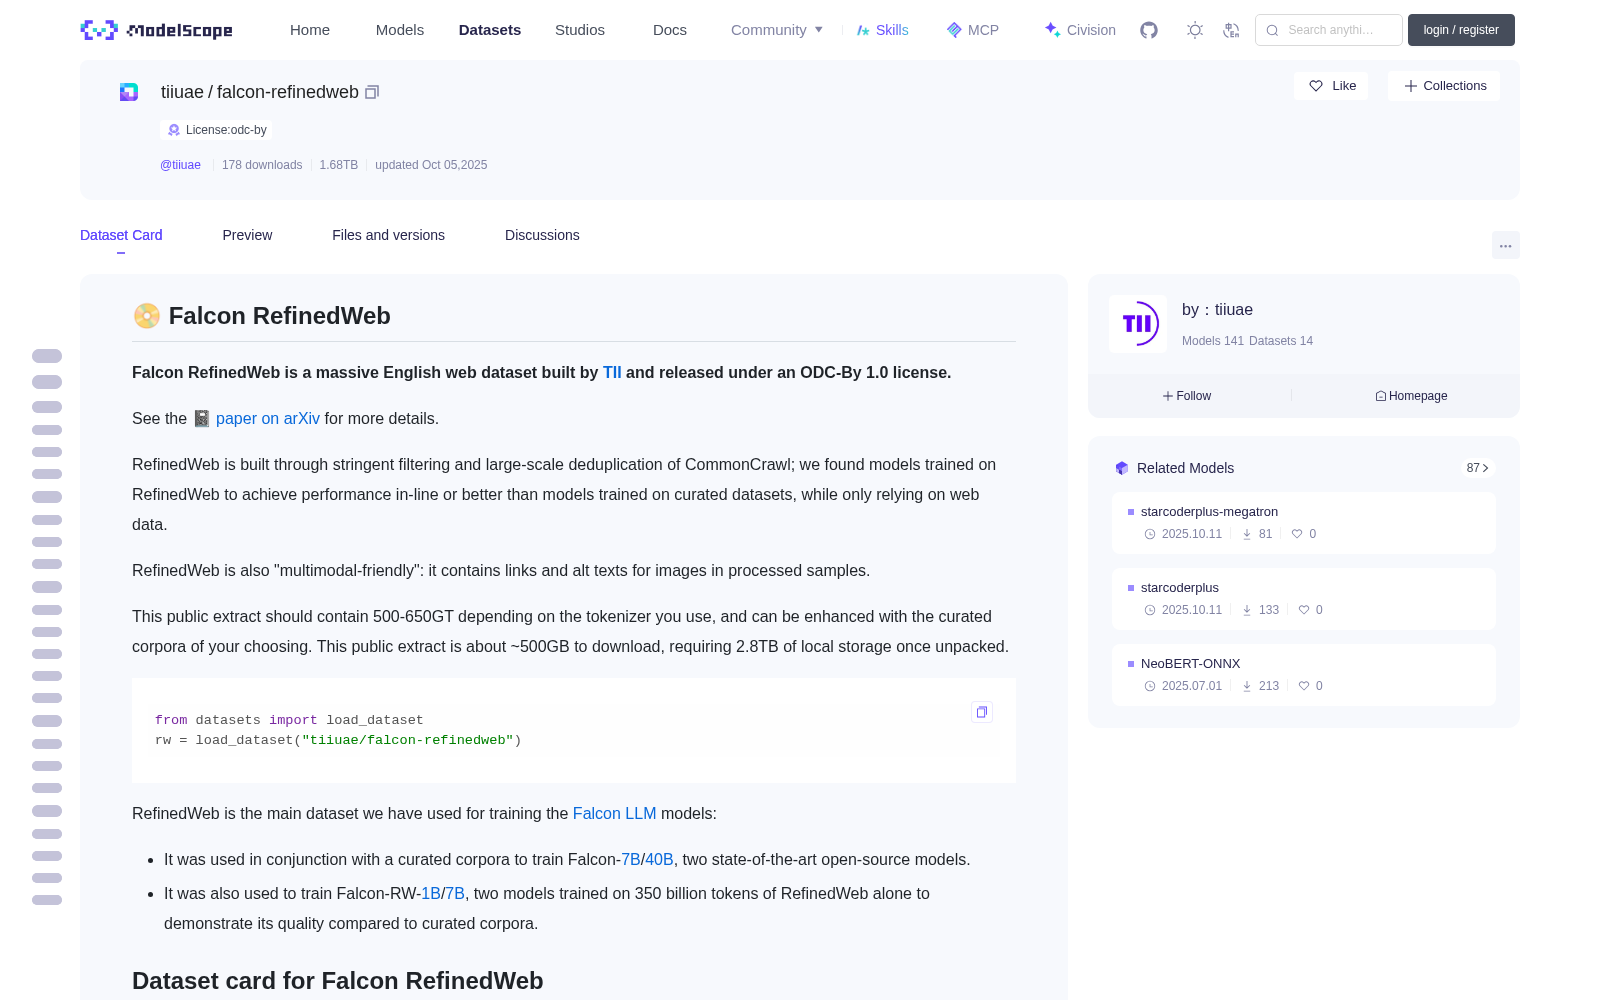Copy the load_dataset code snippet
This screenshot has width=1600, height=1000.
point(982,712)
